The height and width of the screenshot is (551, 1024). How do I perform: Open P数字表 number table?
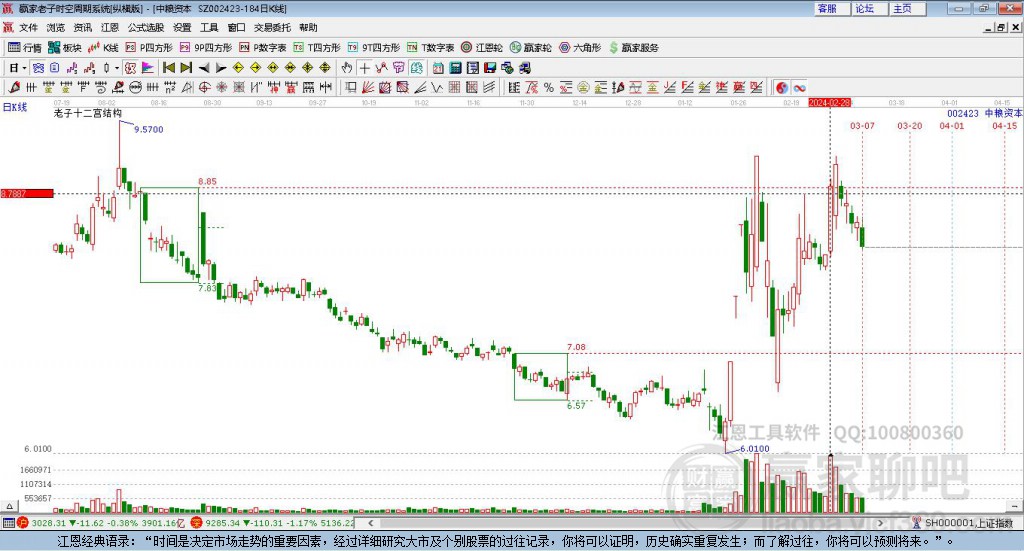[x=263, y=48]
